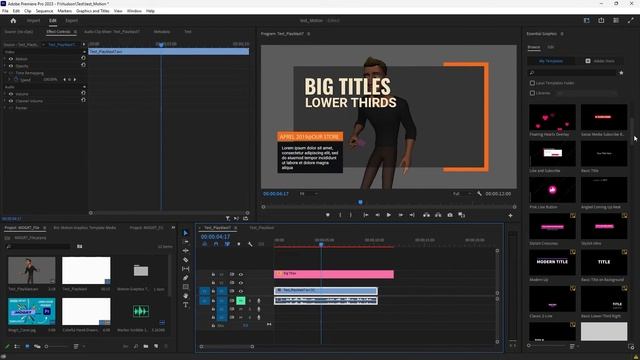Open Edit tab in Essential Graphics
Image resolution: width=640 pixels, height=360 pixels.
[x=551, y=47]
